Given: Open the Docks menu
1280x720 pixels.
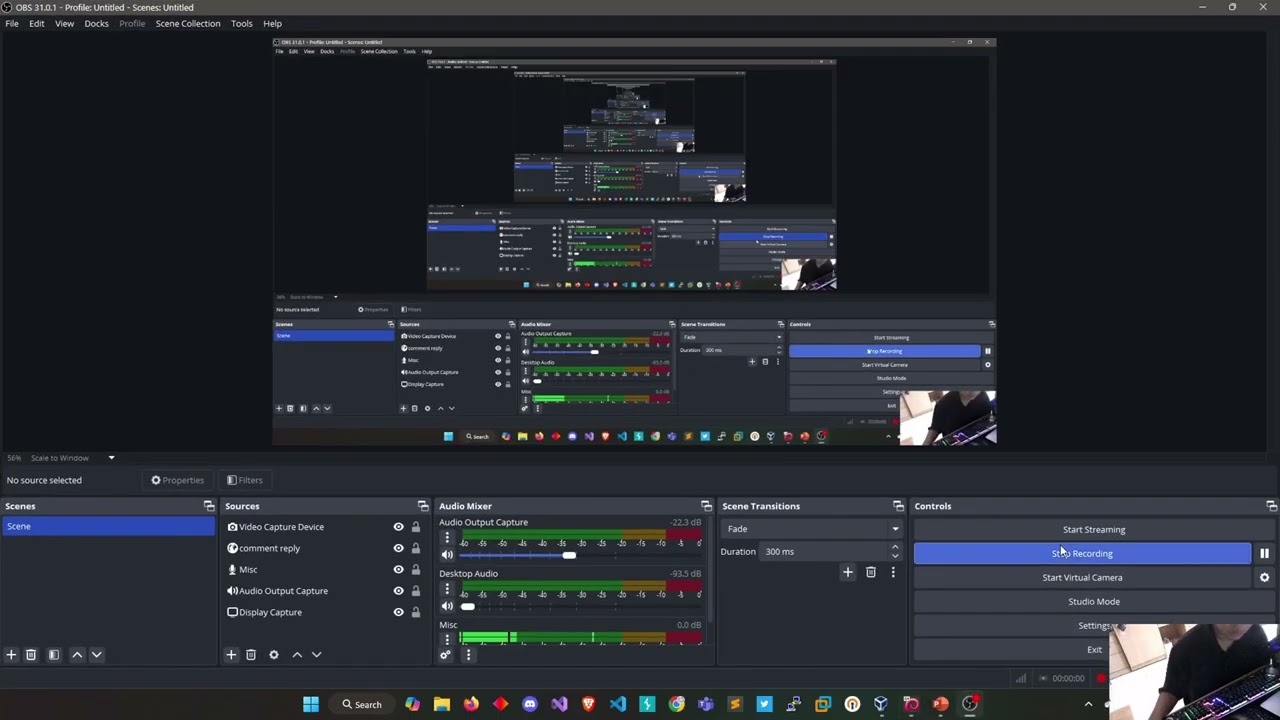Looking at the screenshot, I should coord(96,23).
